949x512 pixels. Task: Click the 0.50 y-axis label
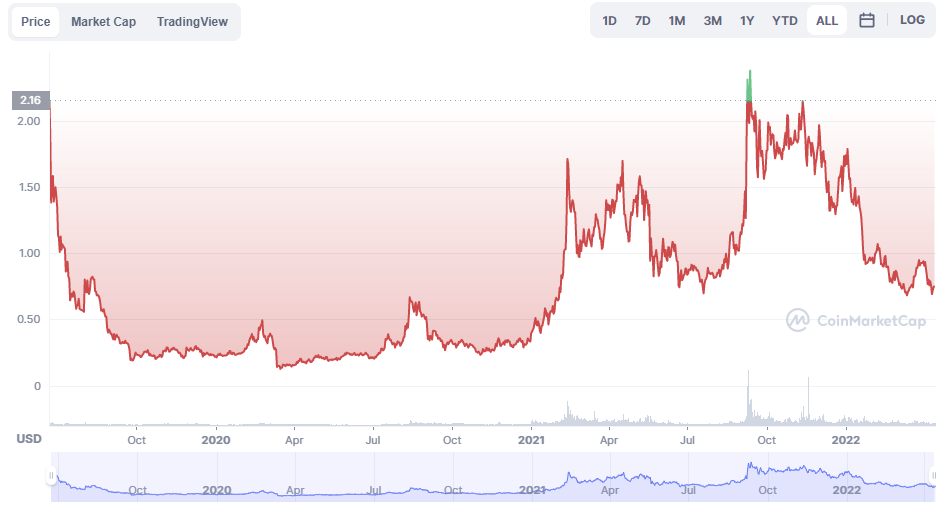point(29,319)
